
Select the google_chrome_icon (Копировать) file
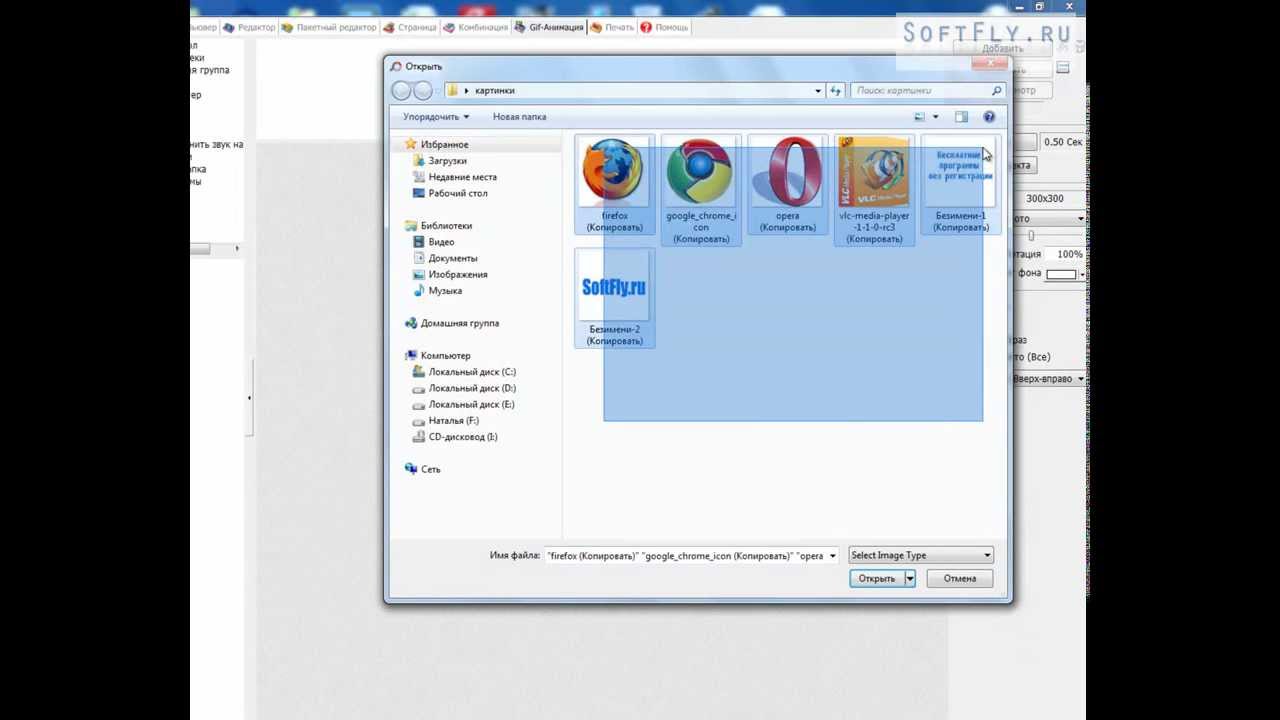click(701, 190)
